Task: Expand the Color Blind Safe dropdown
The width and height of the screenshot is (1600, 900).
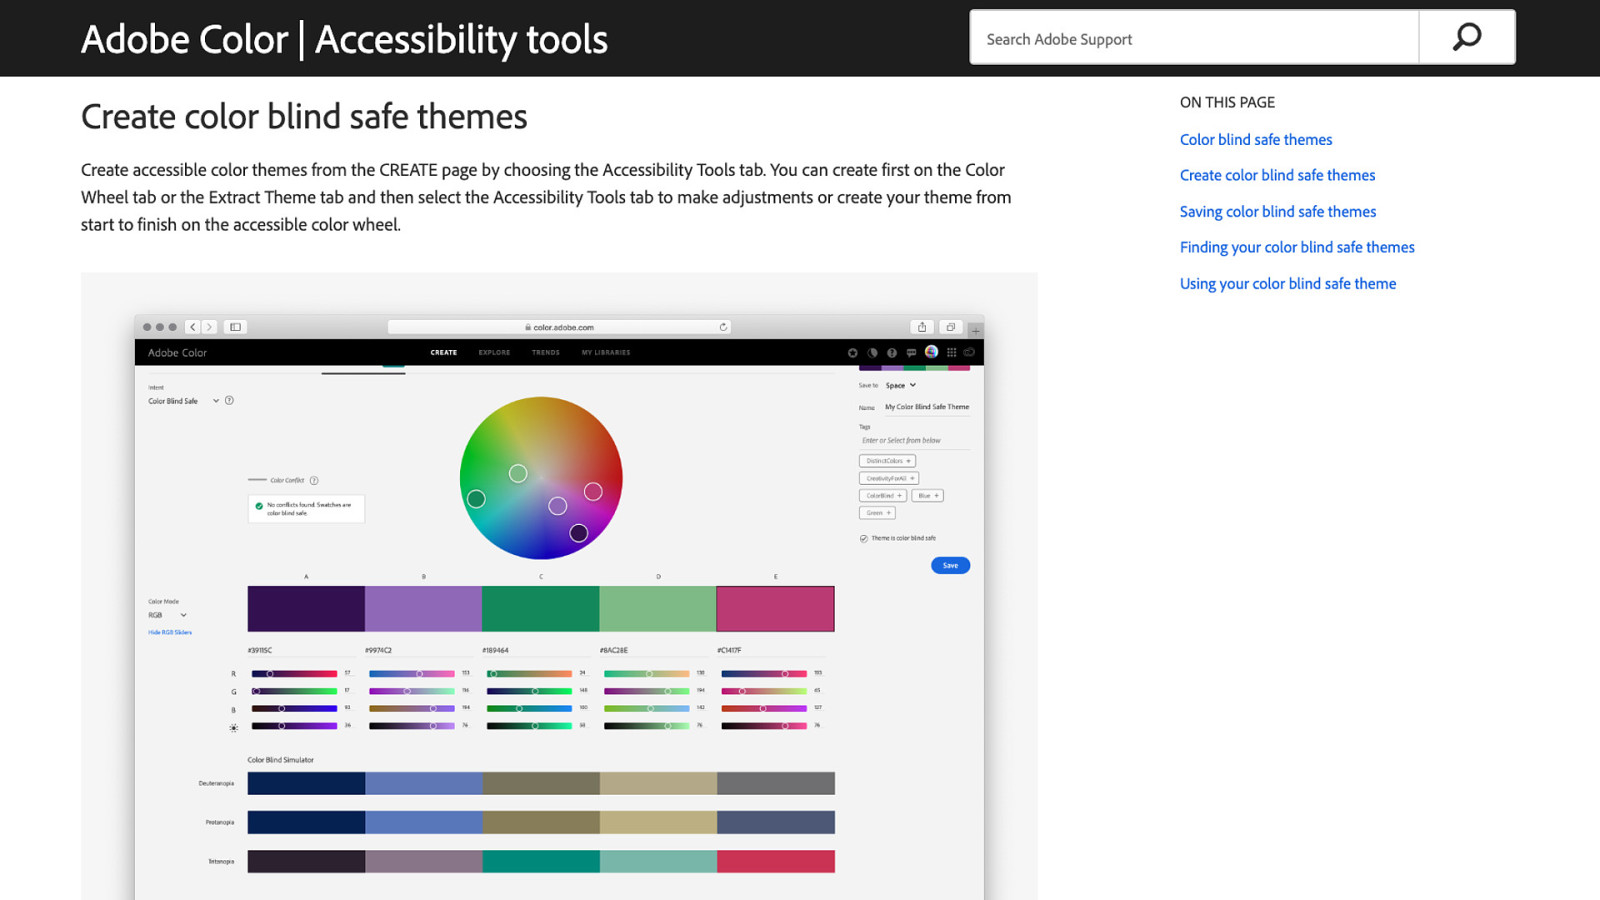Action: point(183,401)
